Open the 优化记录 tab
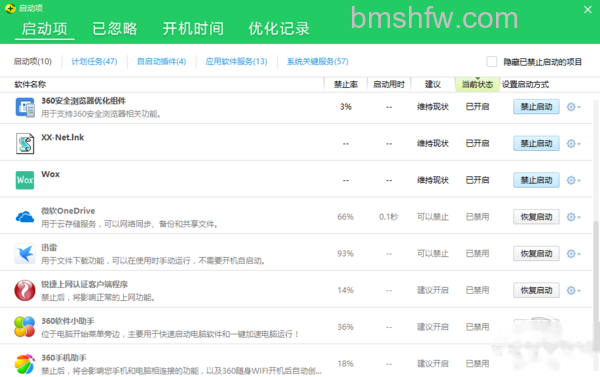Image resolution: width=600 pixels, height=377 pixels. (x=279, y=29)
